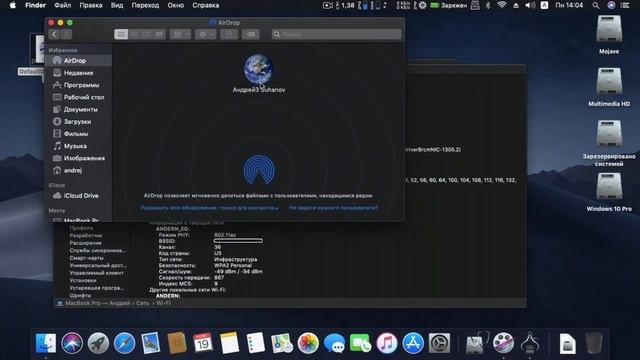Open Документы in the sidebar
This screenshot has height=360, width=640.
tap(78, 109)
